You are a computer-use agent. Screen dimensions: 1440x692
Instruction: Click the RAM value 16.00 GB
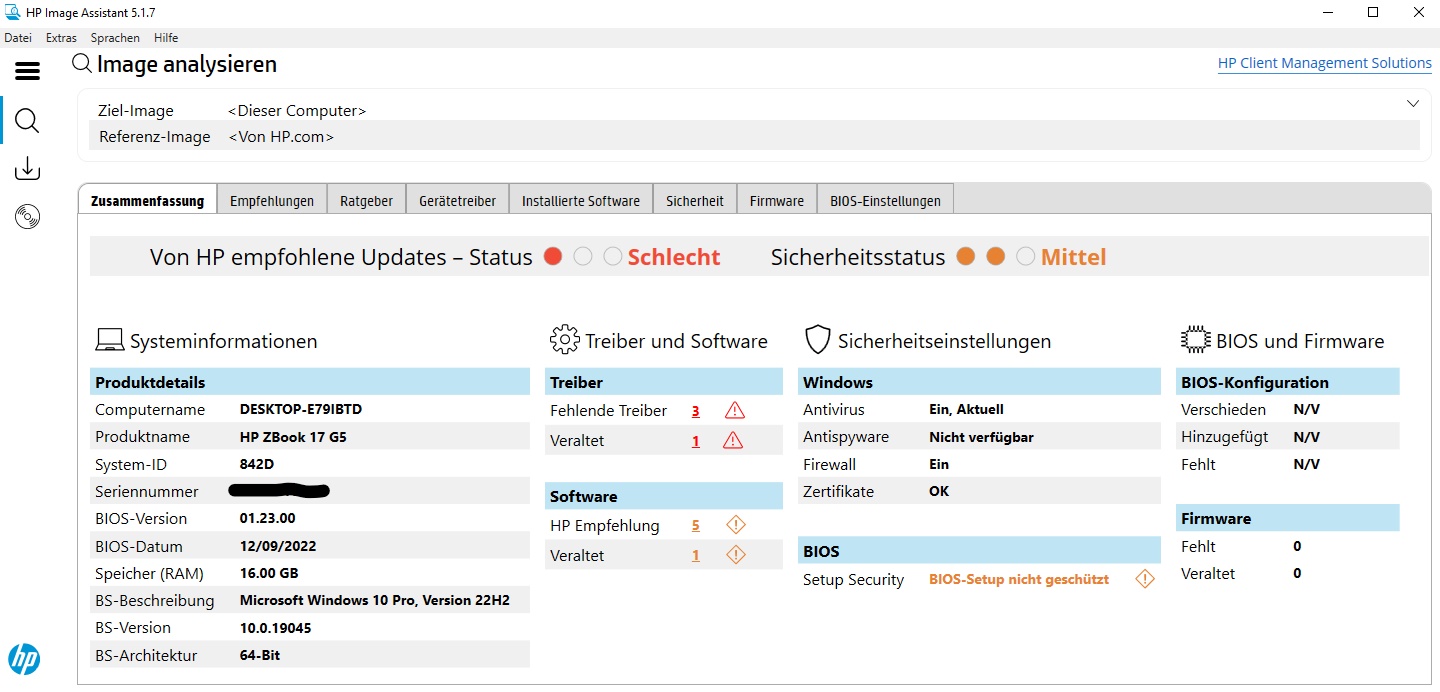click(269, 573)
